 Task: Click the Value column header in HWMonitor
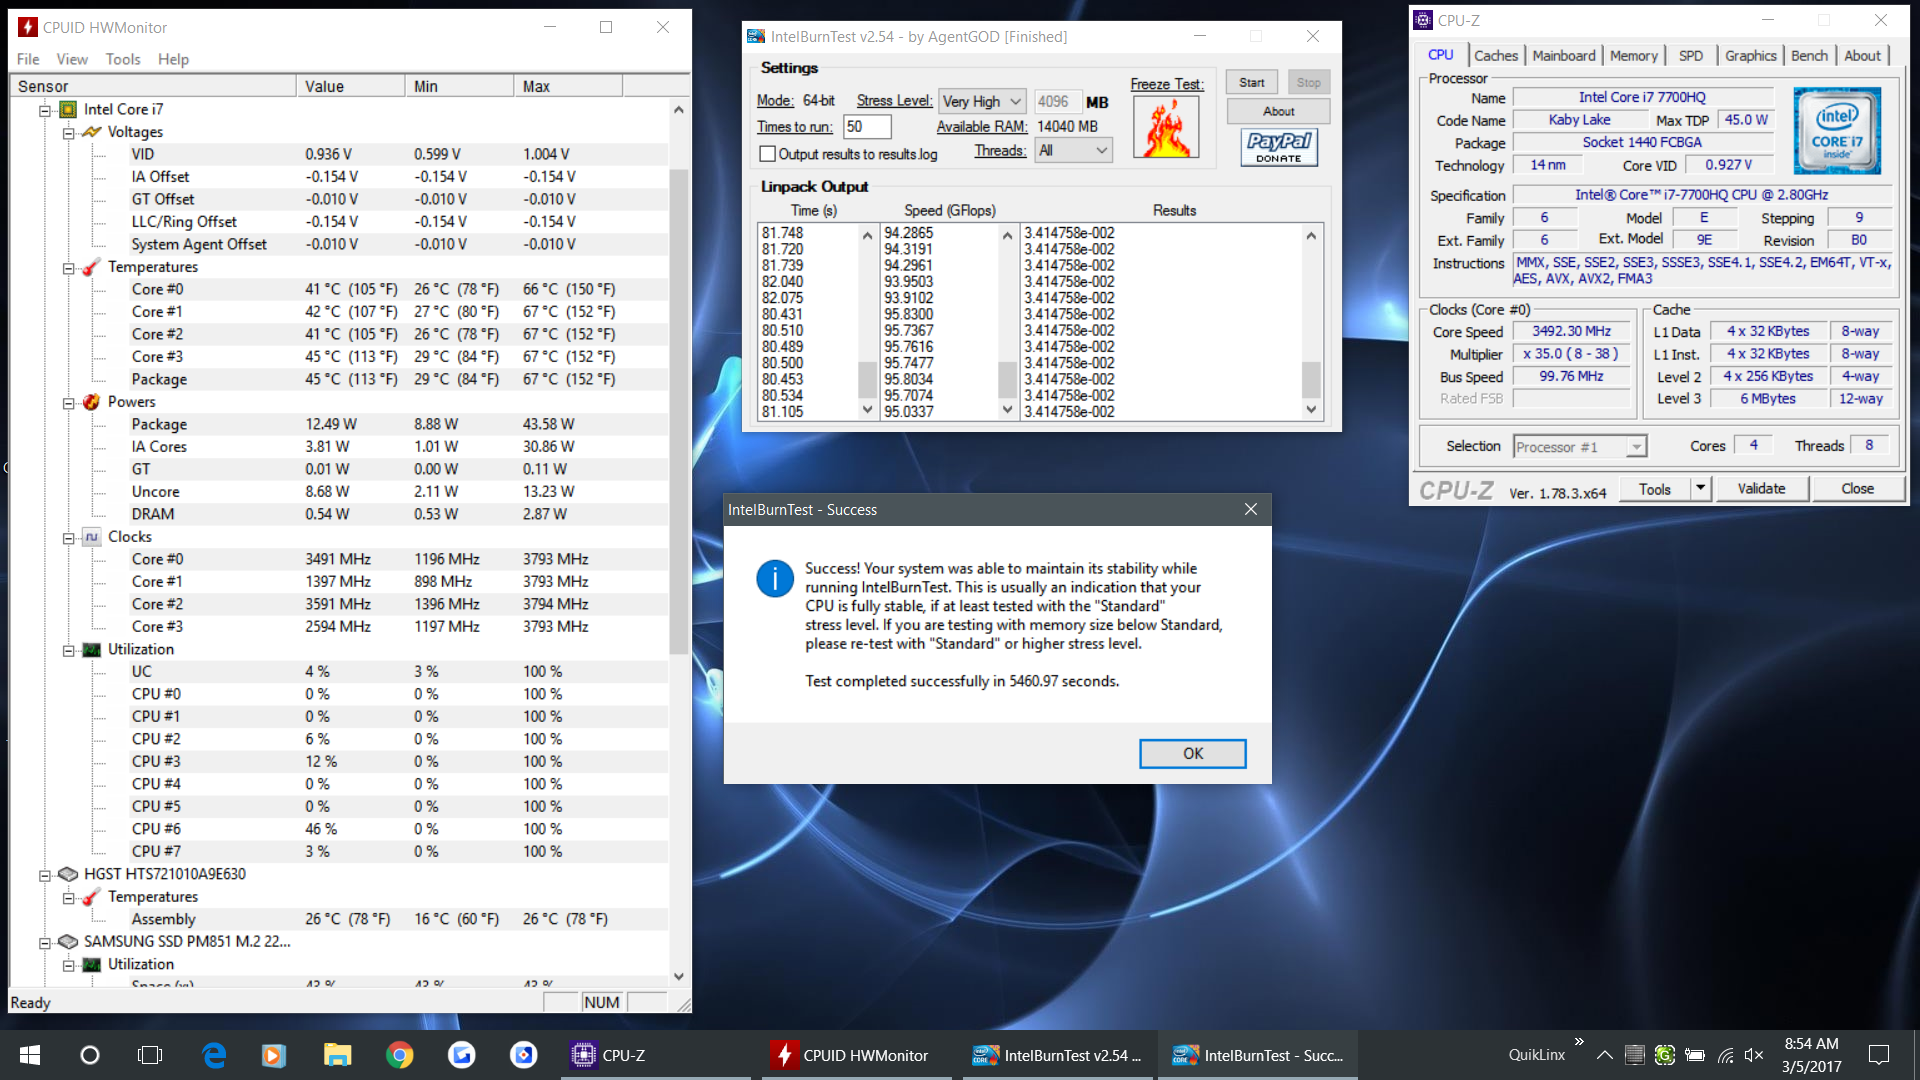(350, 86)
